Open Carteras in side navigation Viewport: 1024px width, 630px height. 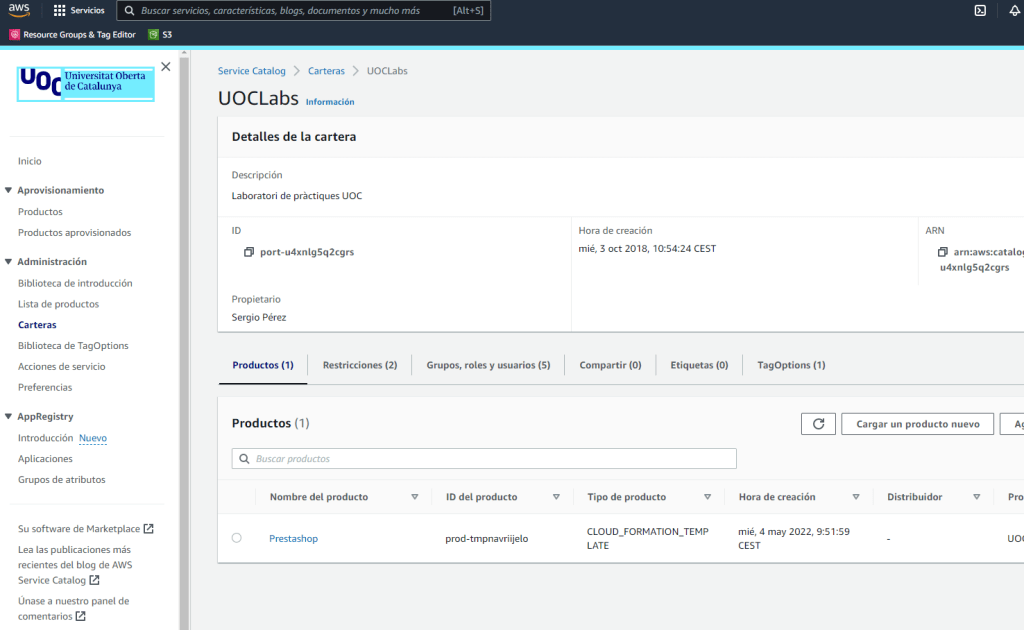[x=37, y=324]
